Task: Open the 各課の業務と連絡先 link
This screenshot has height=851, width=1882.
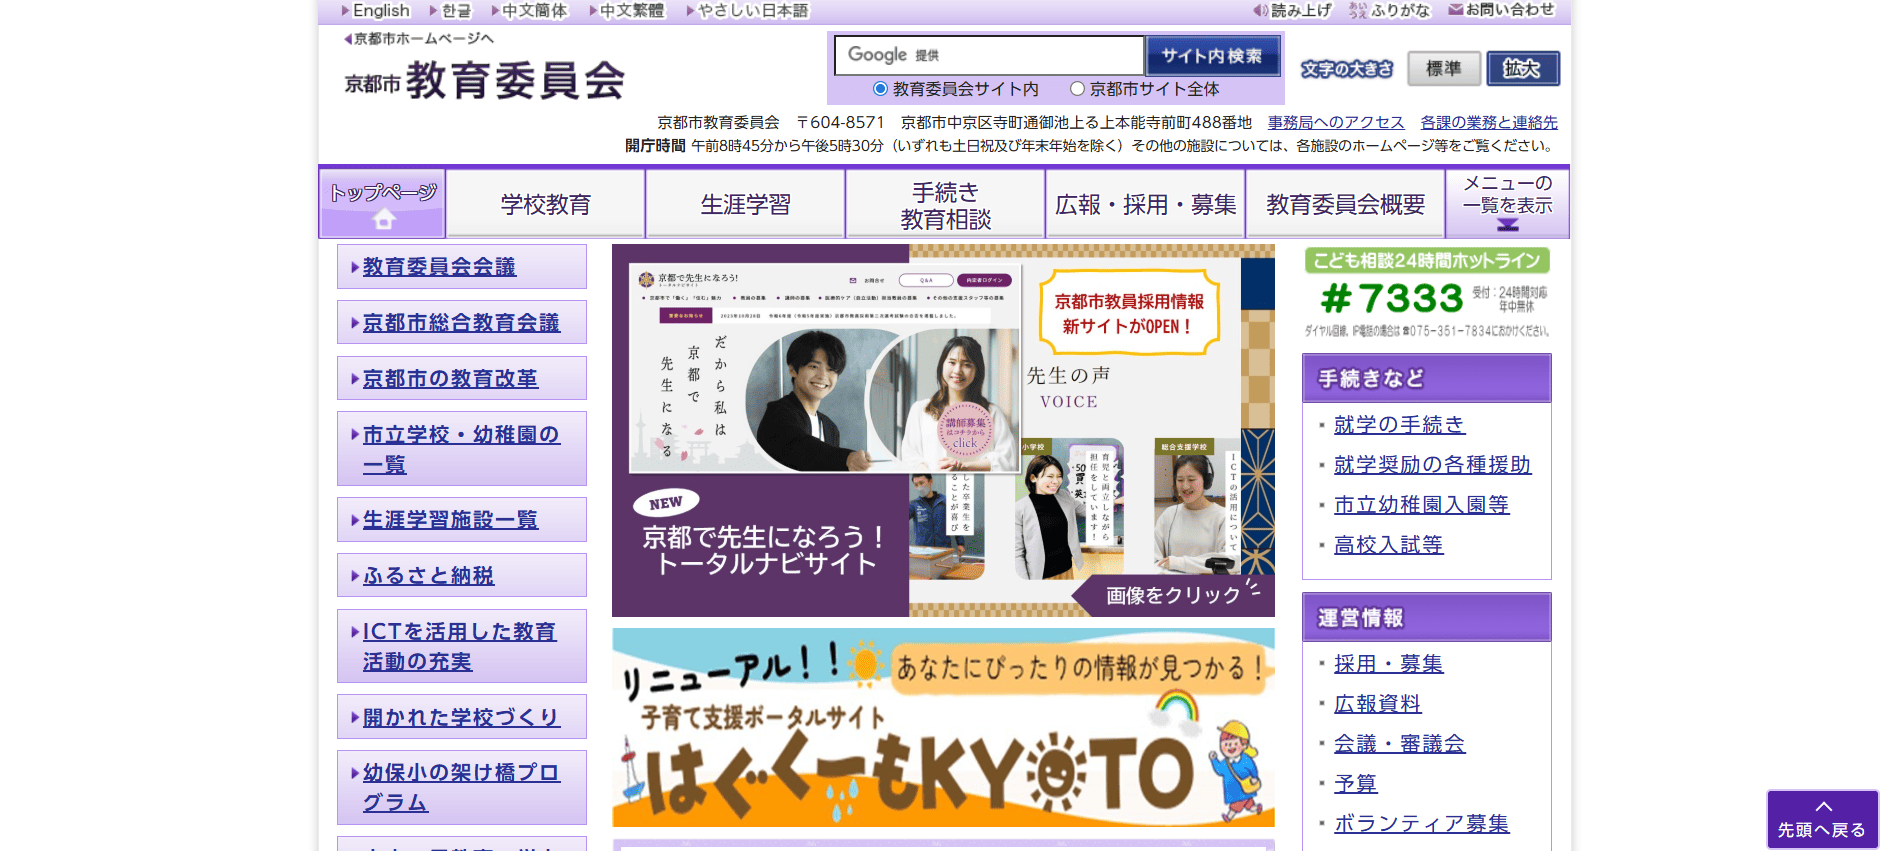Action: [x=1489, y=122]
